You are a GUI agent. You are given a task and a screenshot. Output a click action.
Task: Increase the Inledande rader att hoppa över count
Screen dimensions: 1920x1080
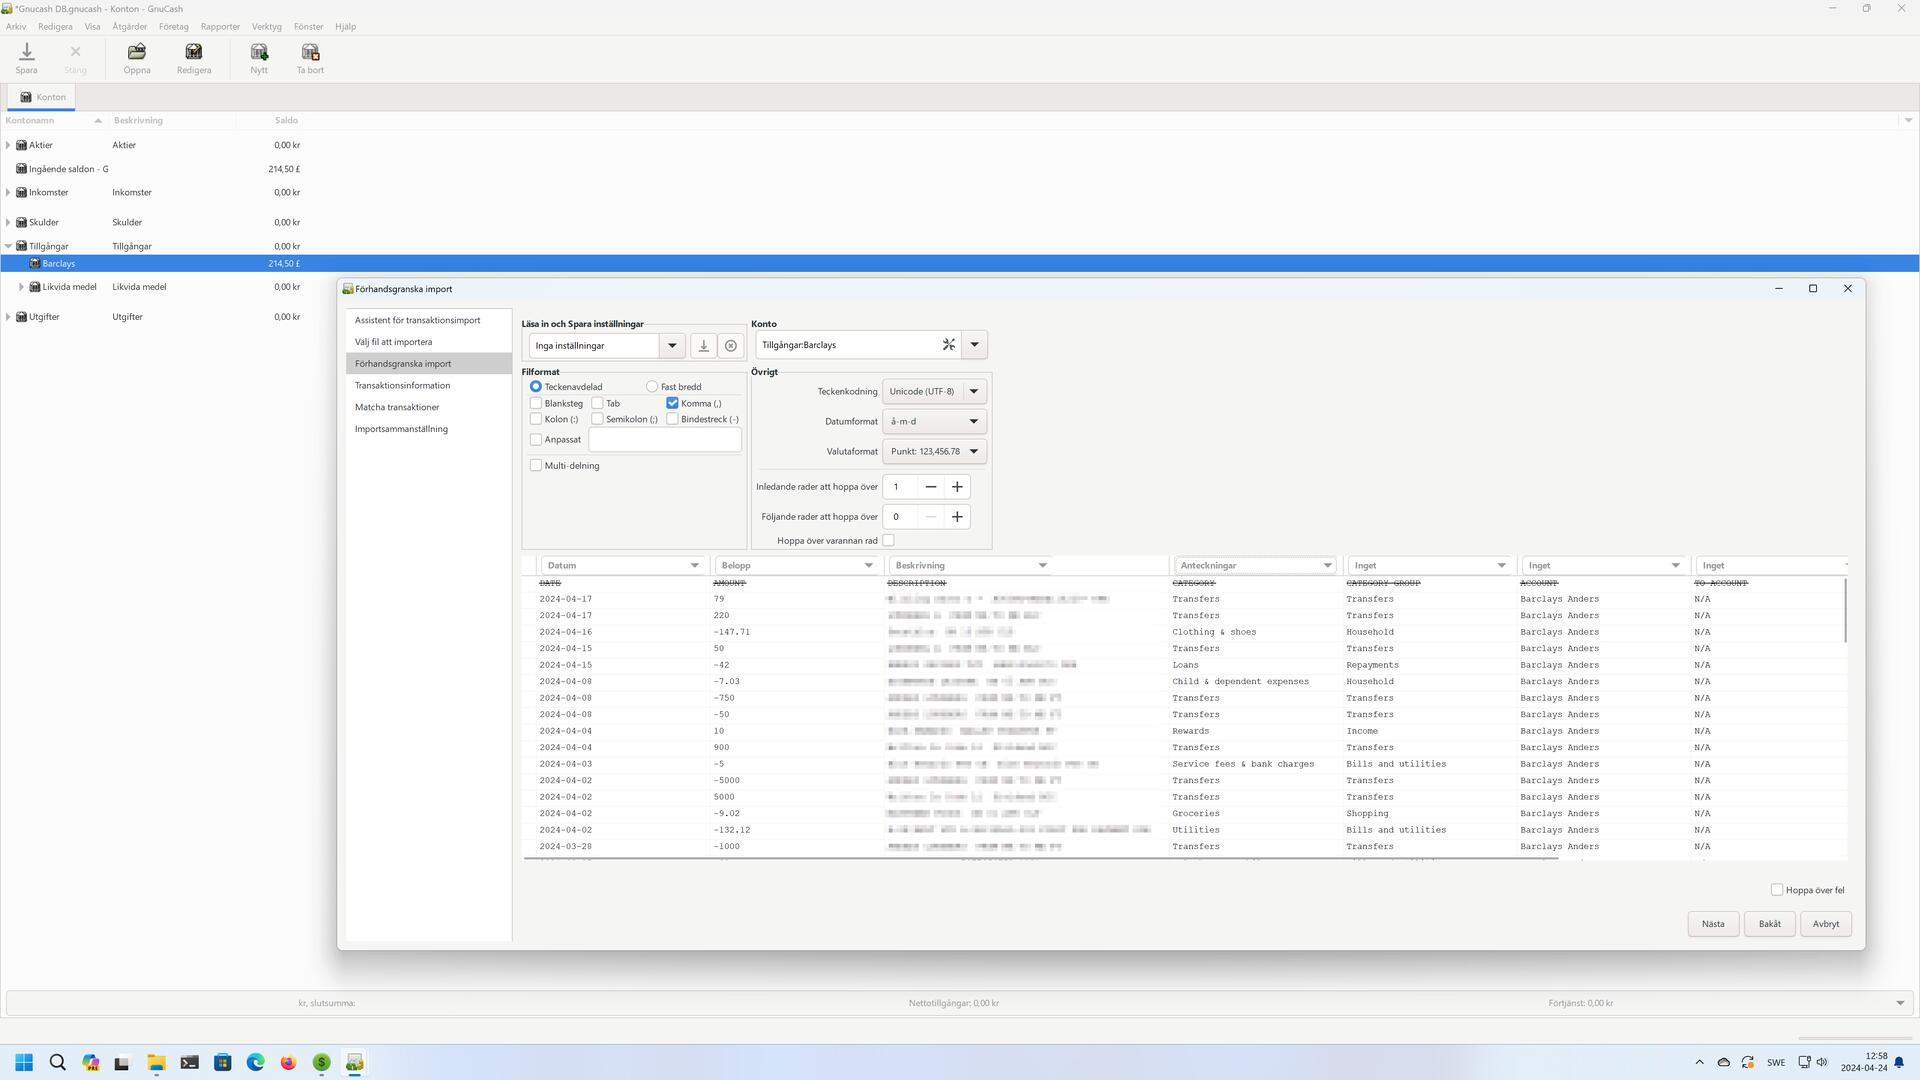(957, 487)
